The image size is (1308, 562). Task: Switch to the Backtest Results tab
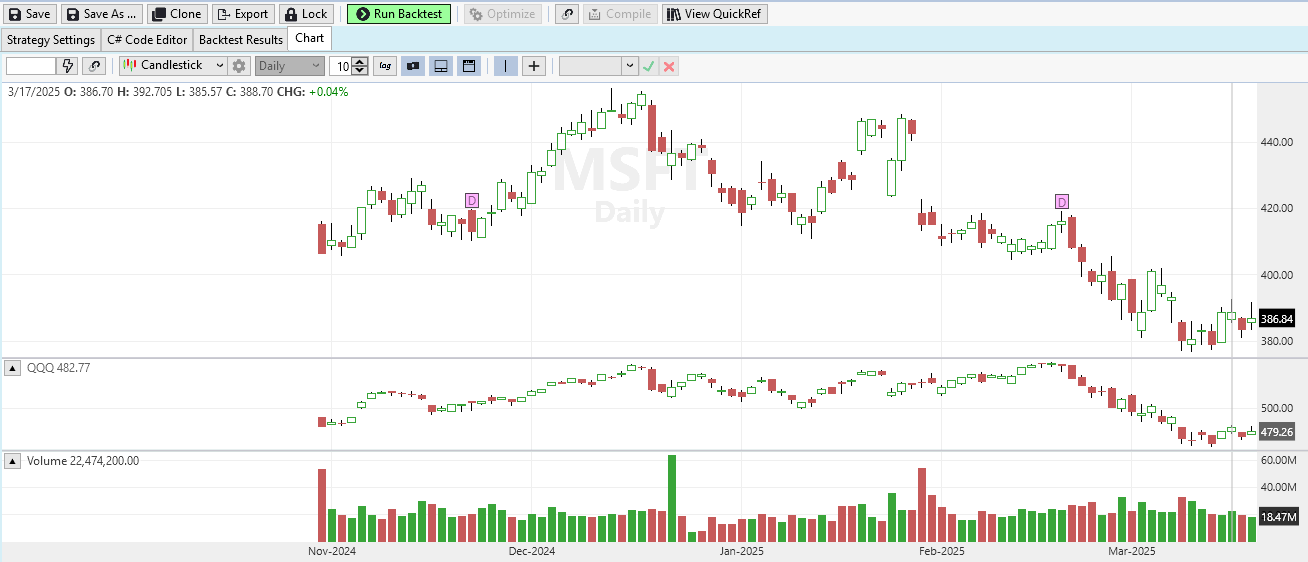(240, 40)
